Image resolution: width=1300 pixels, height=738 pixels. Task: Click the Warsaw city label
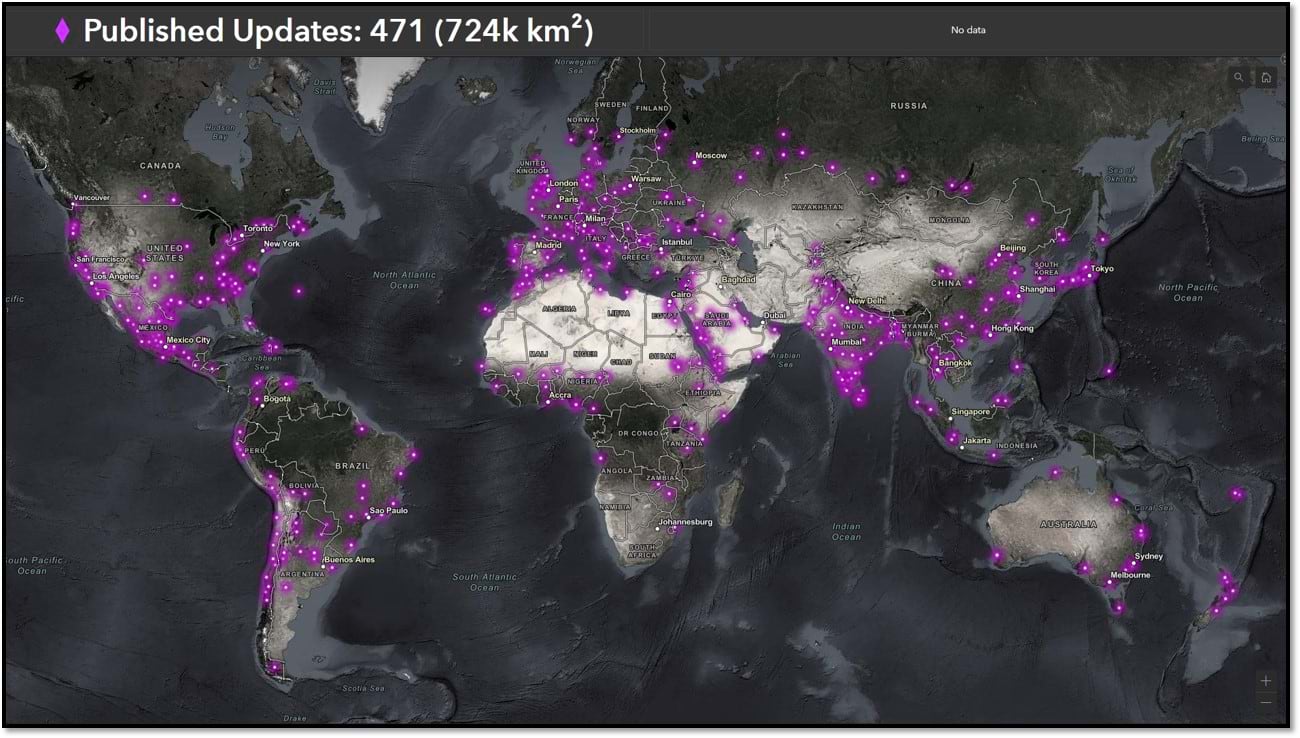click(647, 178)
